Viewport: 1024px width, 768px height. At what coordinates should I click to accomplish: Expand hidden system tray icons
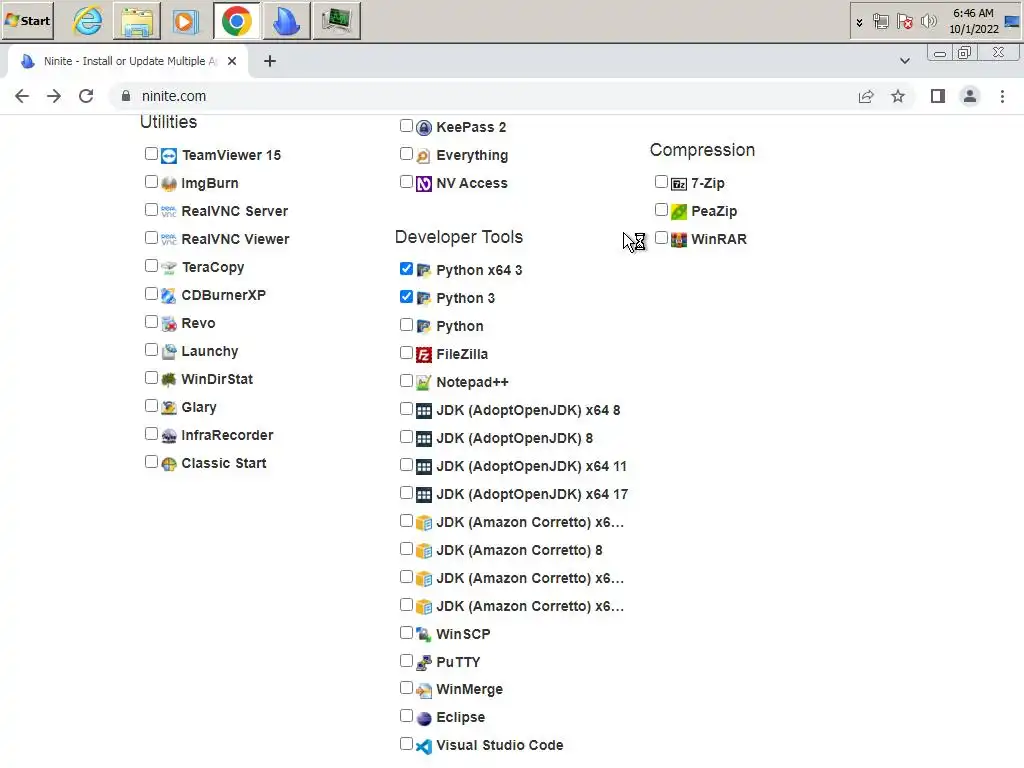point(859,22)
